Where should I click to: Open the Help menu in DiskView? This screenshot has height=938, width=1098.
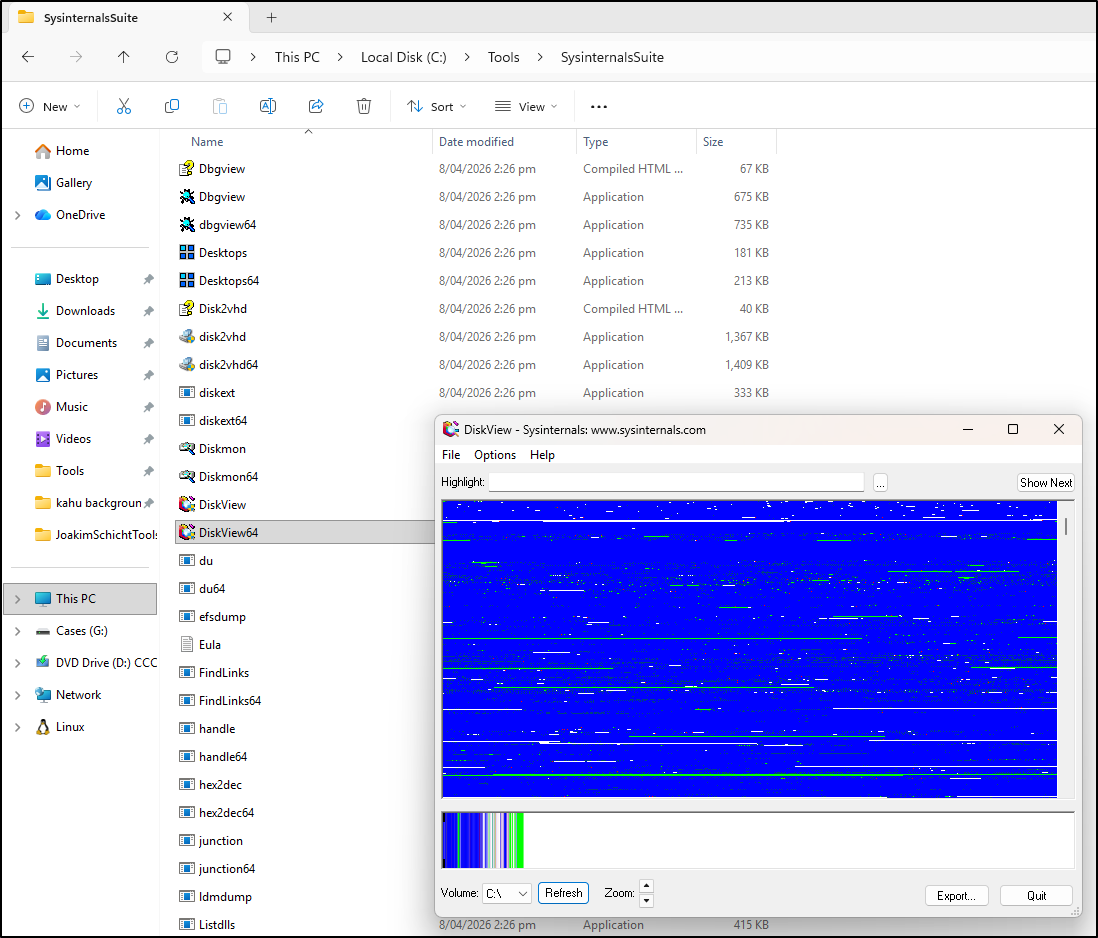[x=542, y=455]
